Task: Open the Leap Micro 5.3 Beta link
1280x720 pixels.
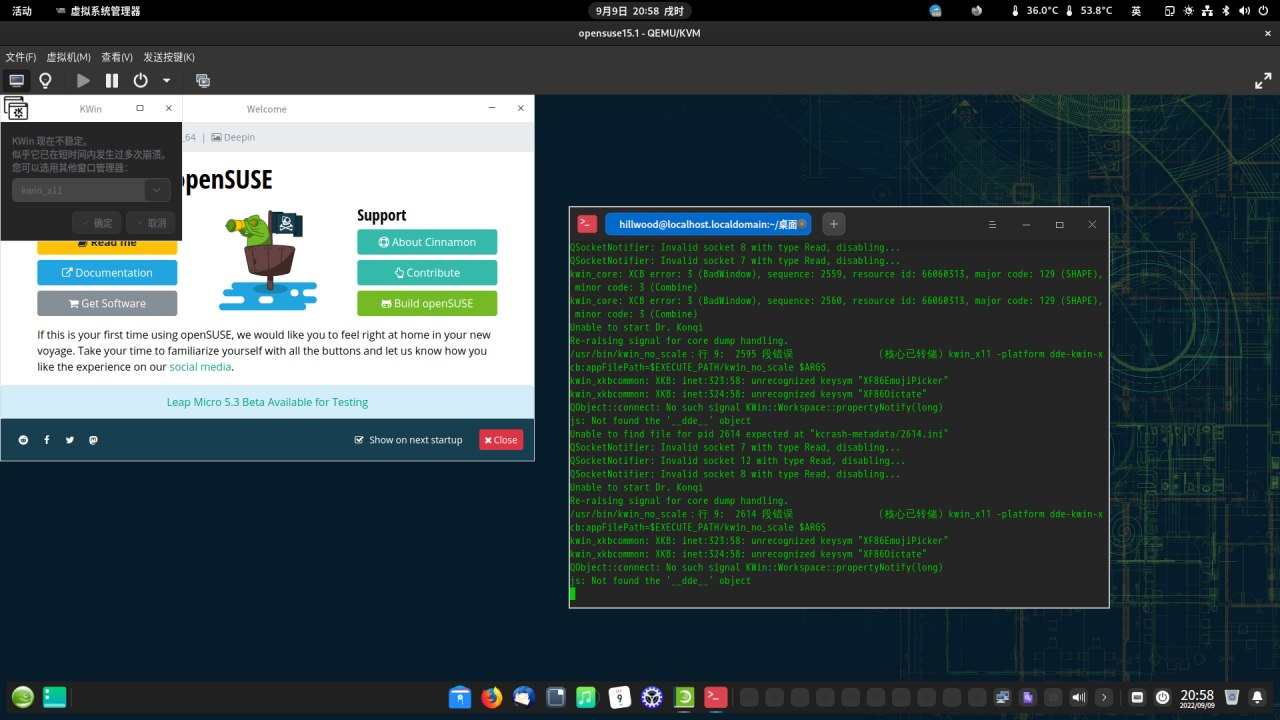Action: click(267, 400)
